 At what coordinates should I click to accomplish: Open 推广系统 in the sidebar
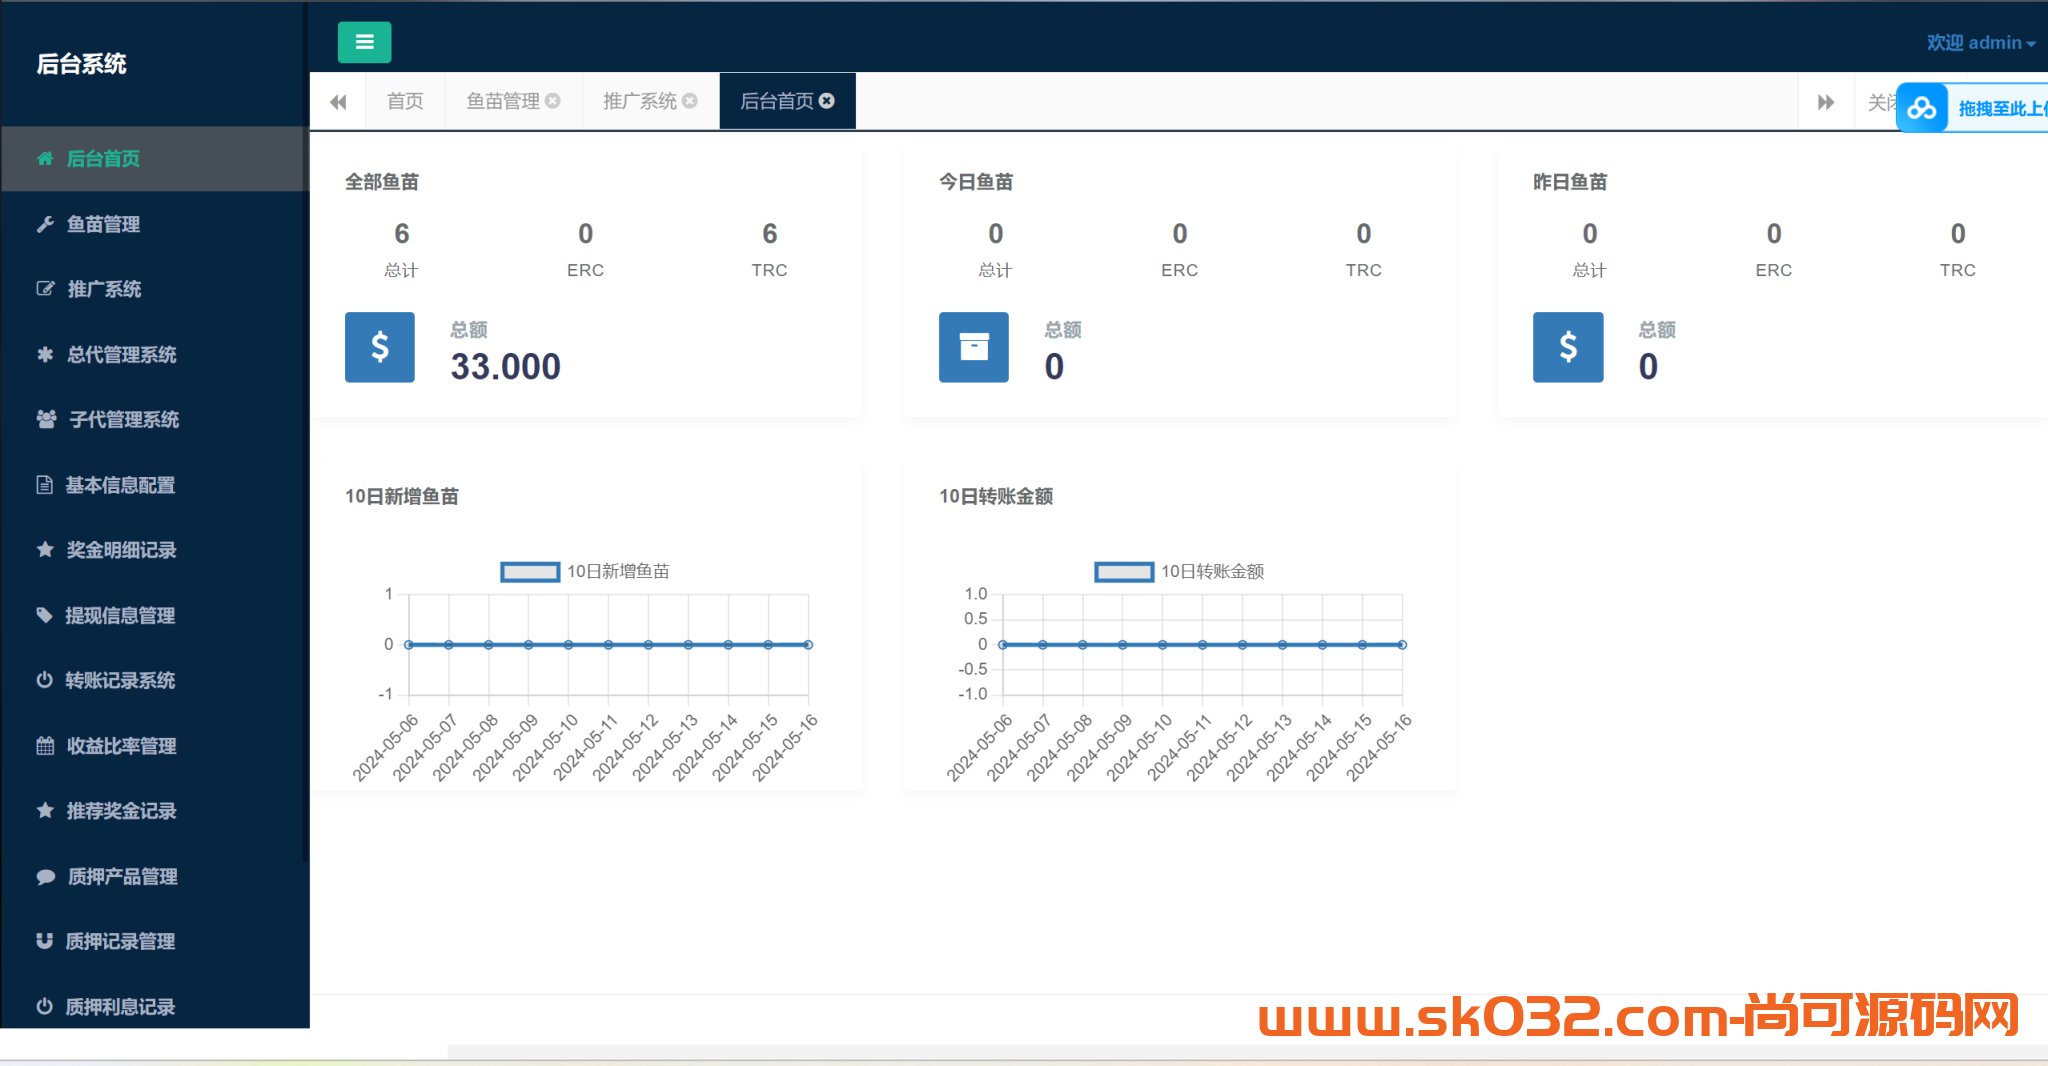(x=154, y=289)
